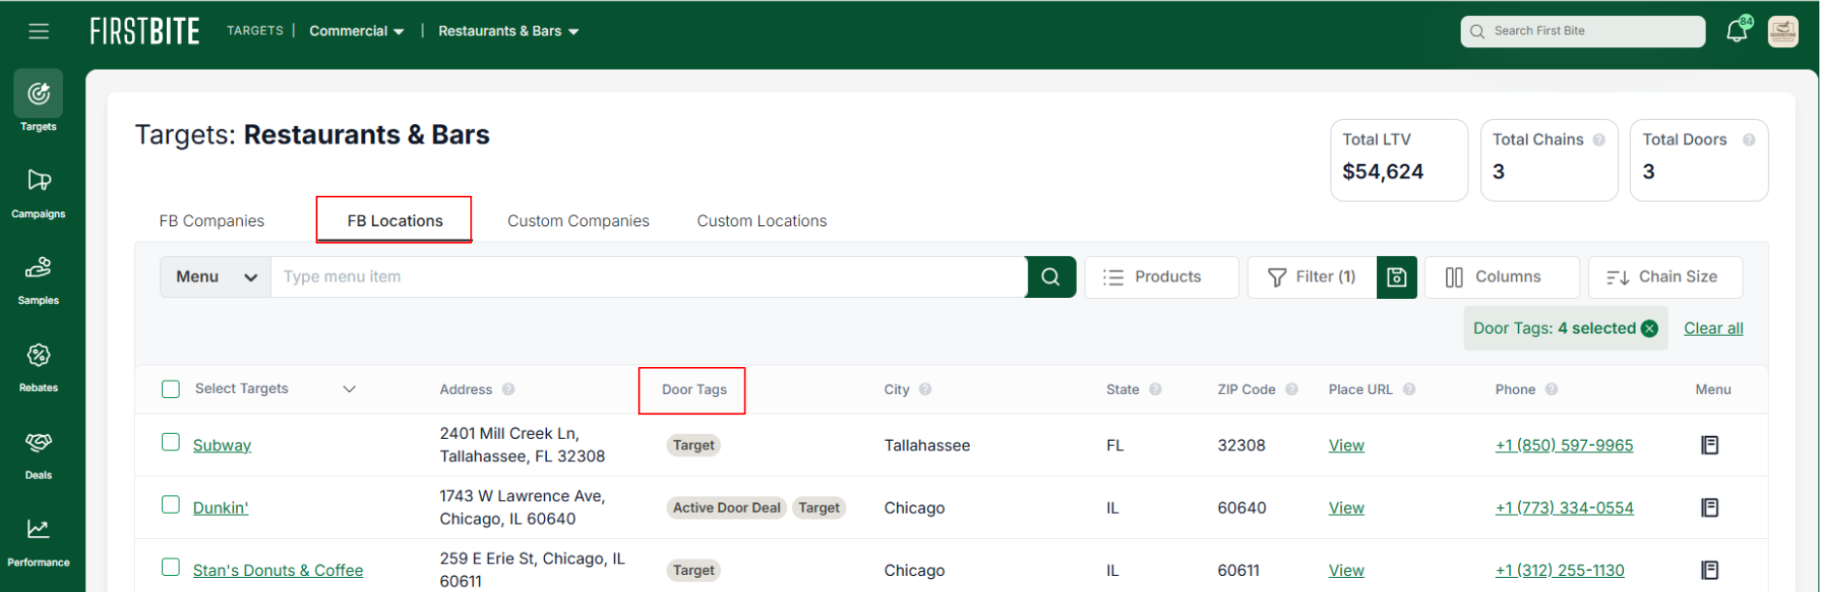1821x592 pixels.
Task: Call Dunkin' phone +1 (773) 334-0554
Action: coord(1564,508)
